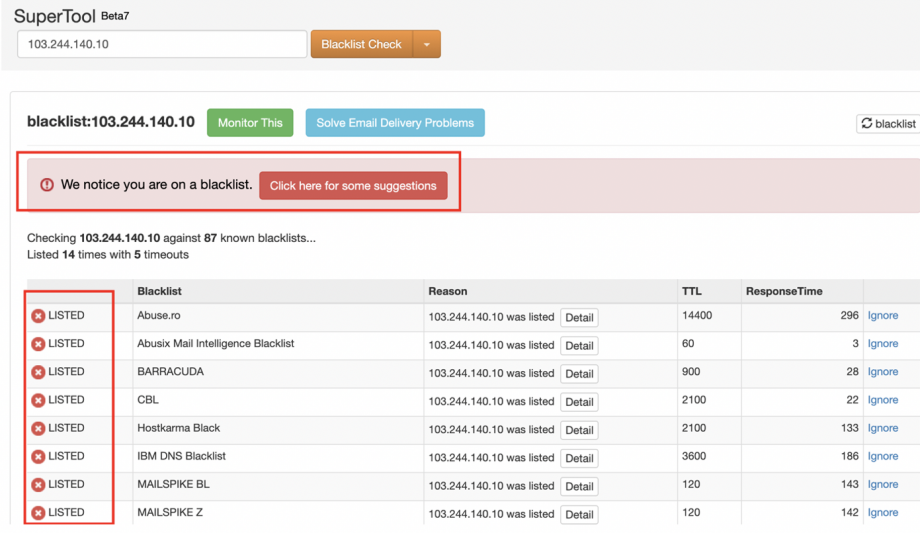The width and height of the screenshot is (920, 533).
Task: Ignore the BARRACUDA blacklist result
Action: point(882,372)
